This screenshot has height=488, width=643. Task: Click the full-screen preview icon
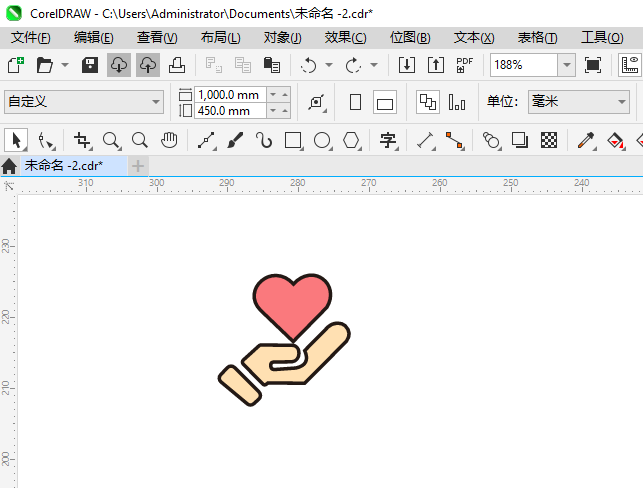(x=593, y=65)
